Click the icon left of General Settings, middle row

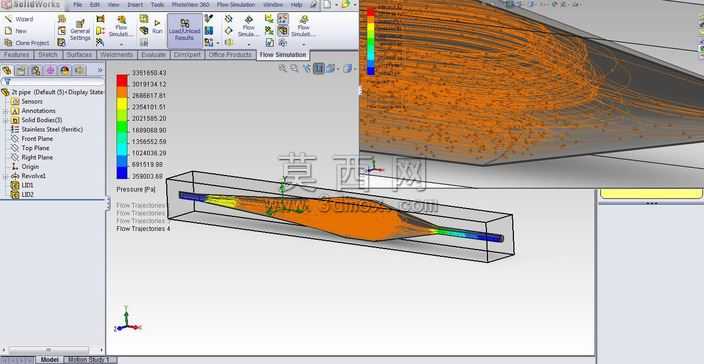point(62,31)
